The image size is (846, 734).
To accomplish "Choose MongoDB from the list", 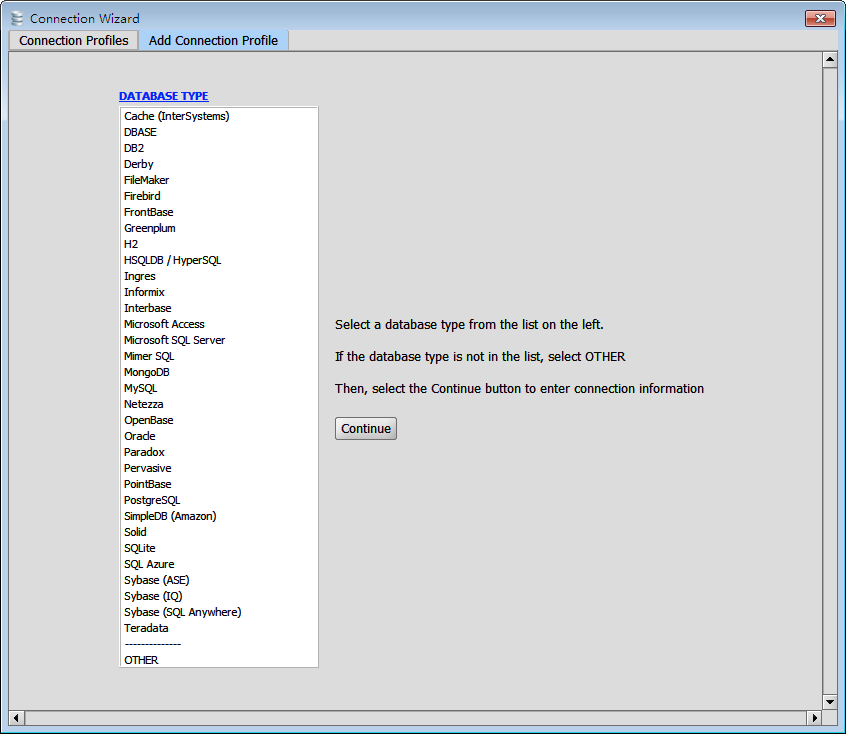I will coord(219,372).
